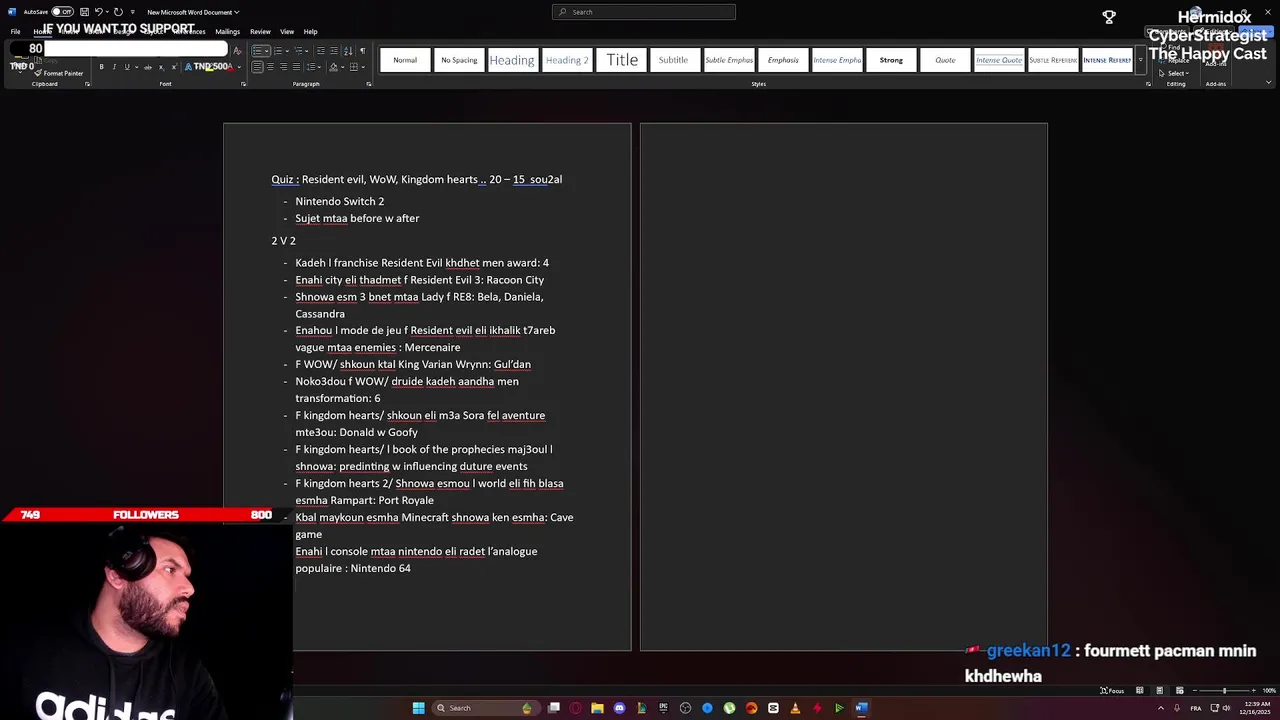This screenshot has height=720, width=1280.
Task: Open the Help tab
Action: coord(310,32)
